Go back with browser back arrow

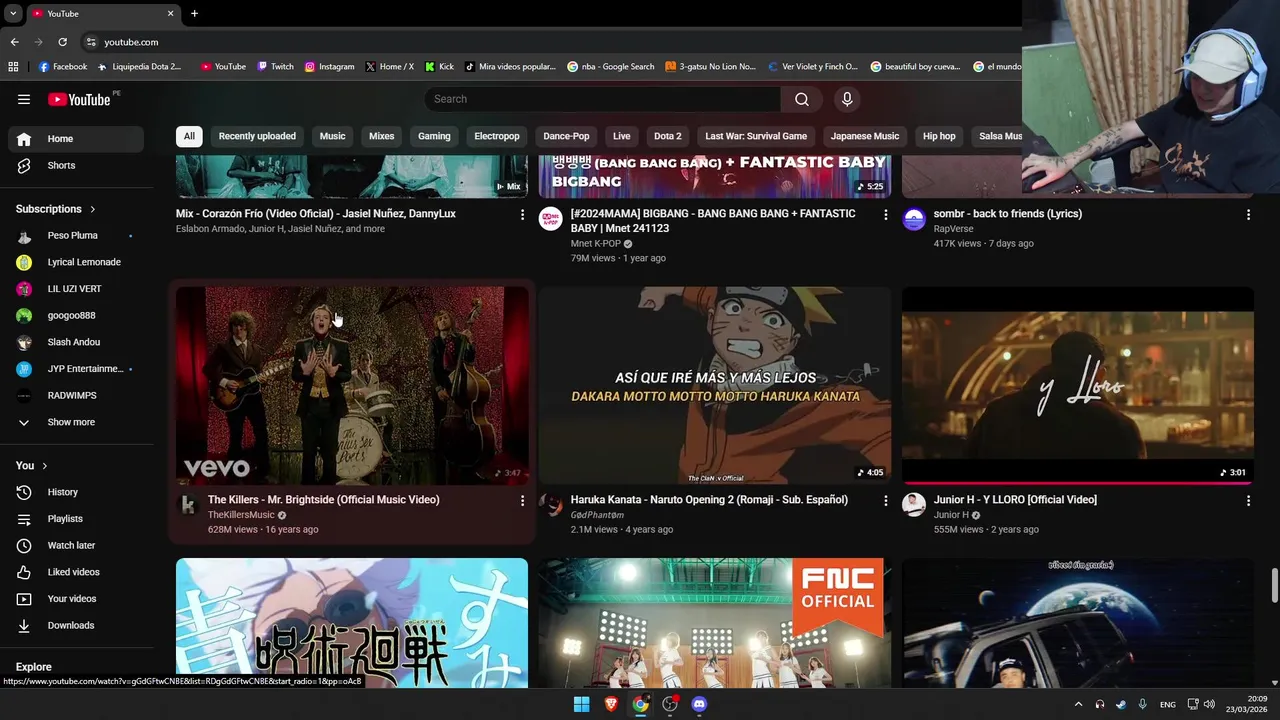[14, 42]
